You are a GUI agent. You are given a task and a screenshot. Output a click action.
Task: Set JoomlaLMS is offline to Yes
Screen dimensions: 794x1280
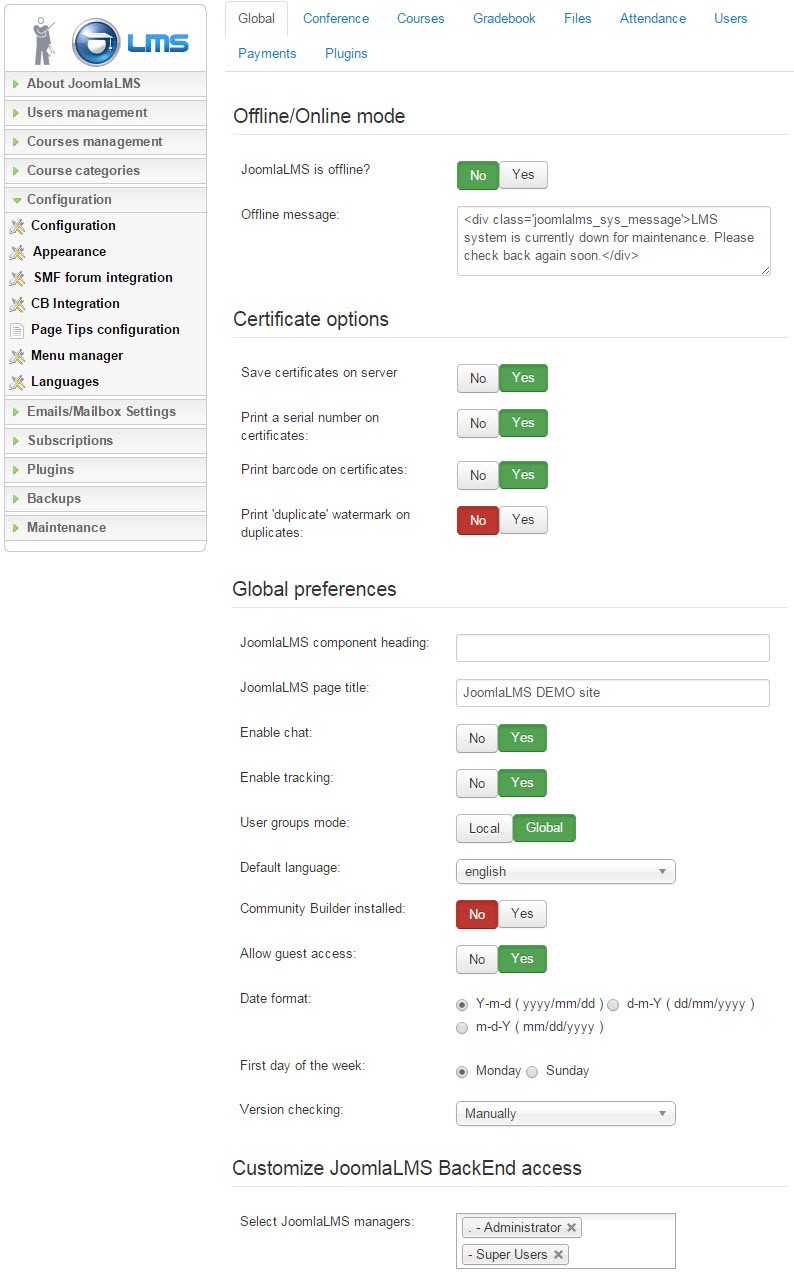(523, 175)
